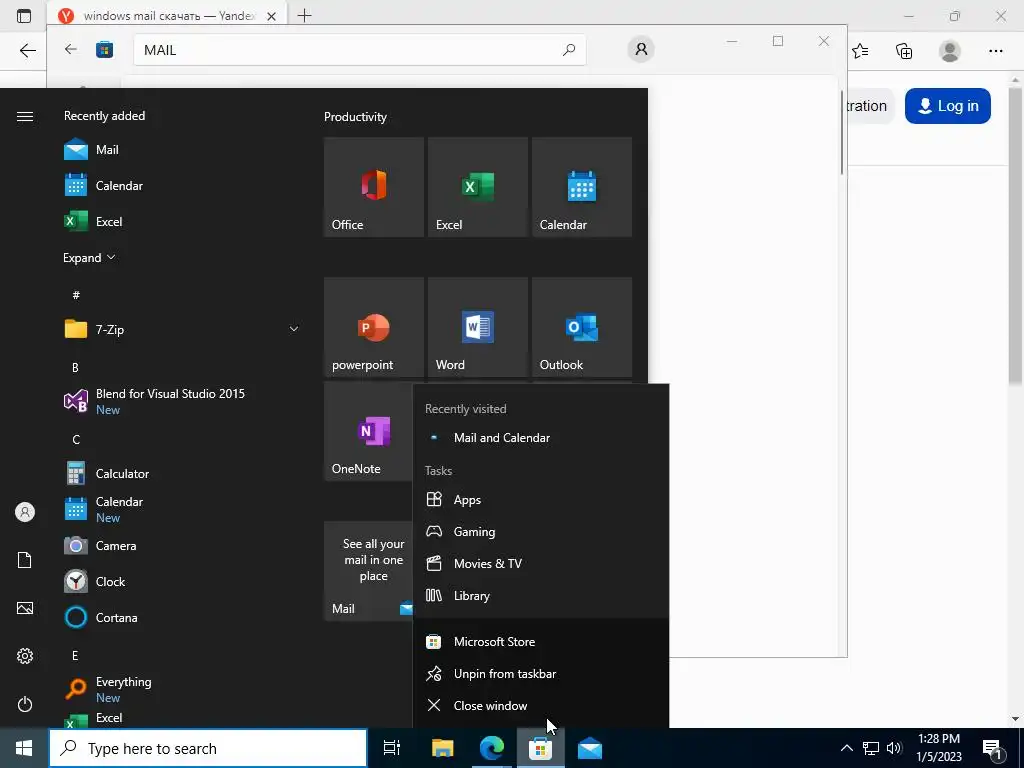Open the Mail live tile
This screenshot has width=1024, height=768.
coord(368,570)
